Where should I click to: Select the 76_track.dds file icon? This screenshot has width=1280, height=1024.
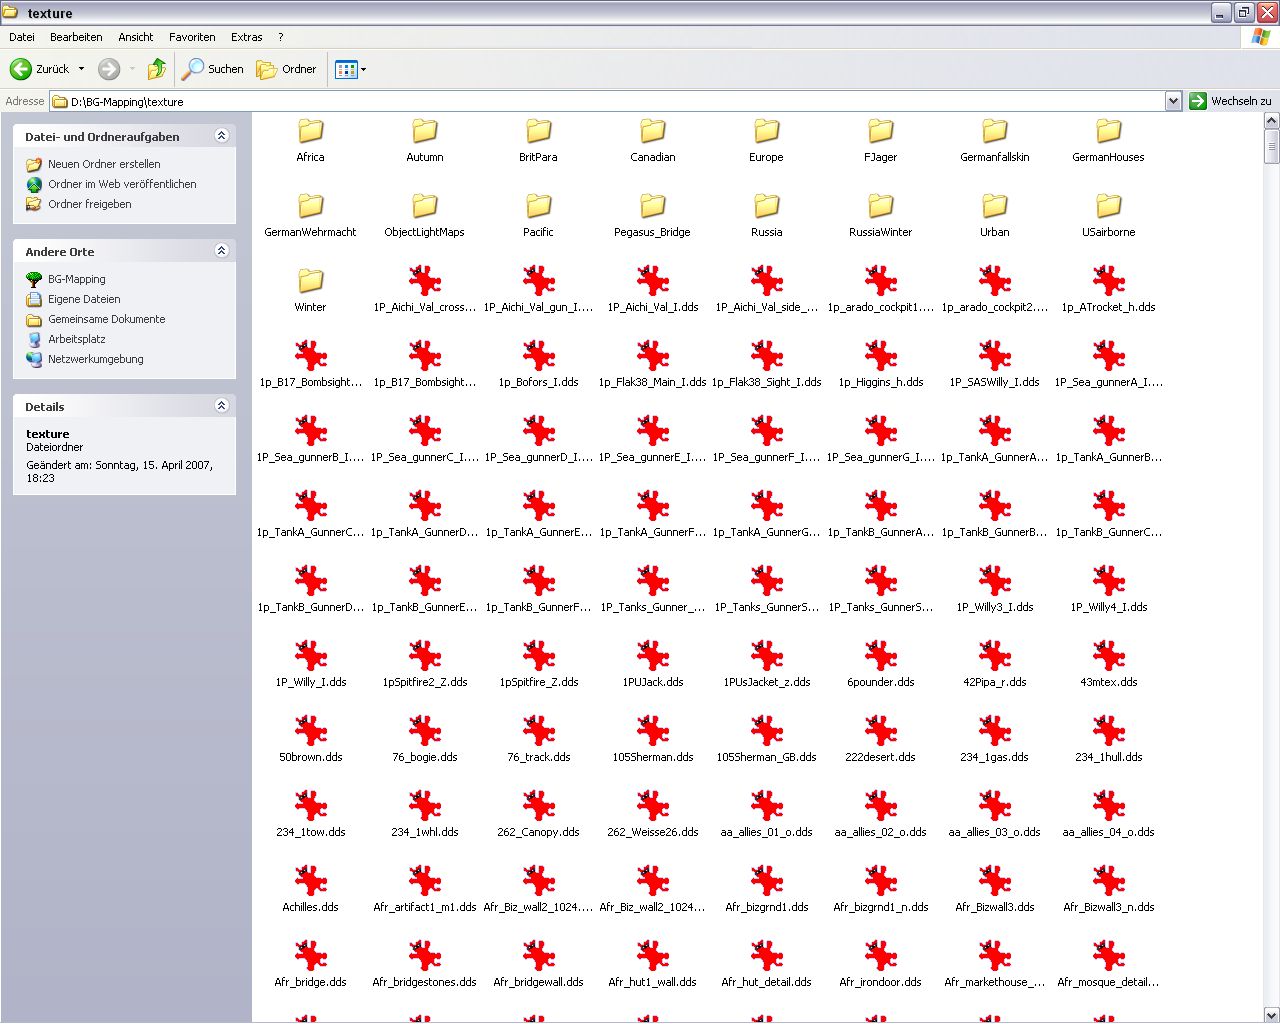[538, 731]
